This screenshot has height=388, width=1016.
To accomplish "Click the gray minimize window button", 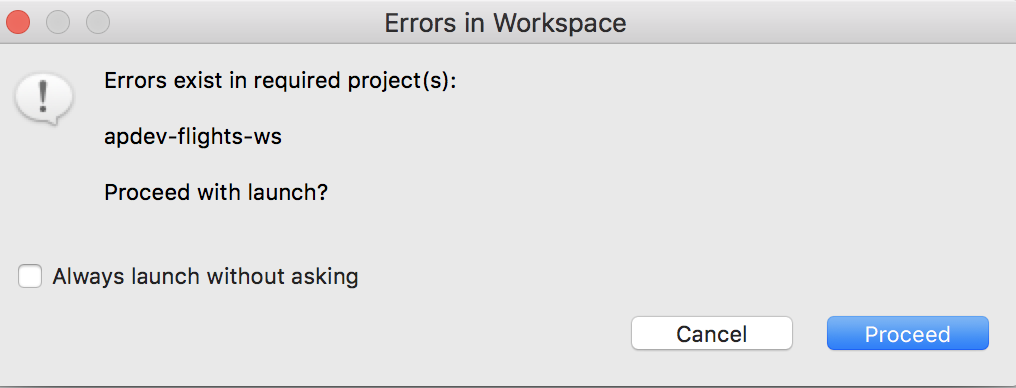I will 58,23.
